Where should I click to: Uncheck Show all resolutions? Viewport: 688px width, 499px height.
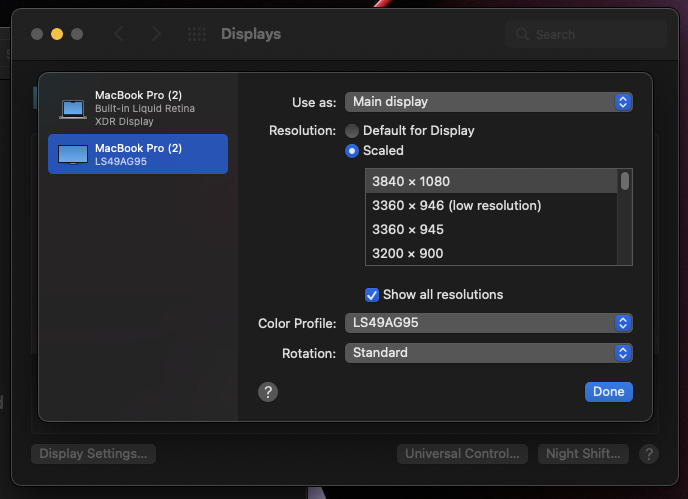372,295
